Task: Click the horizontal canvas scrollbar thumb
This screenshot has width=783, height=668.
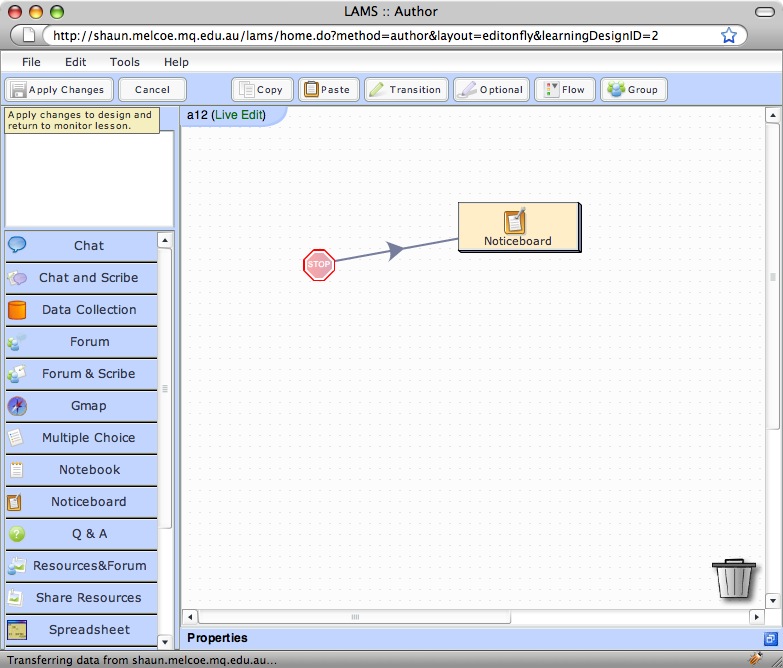Action: pos(352,616)
